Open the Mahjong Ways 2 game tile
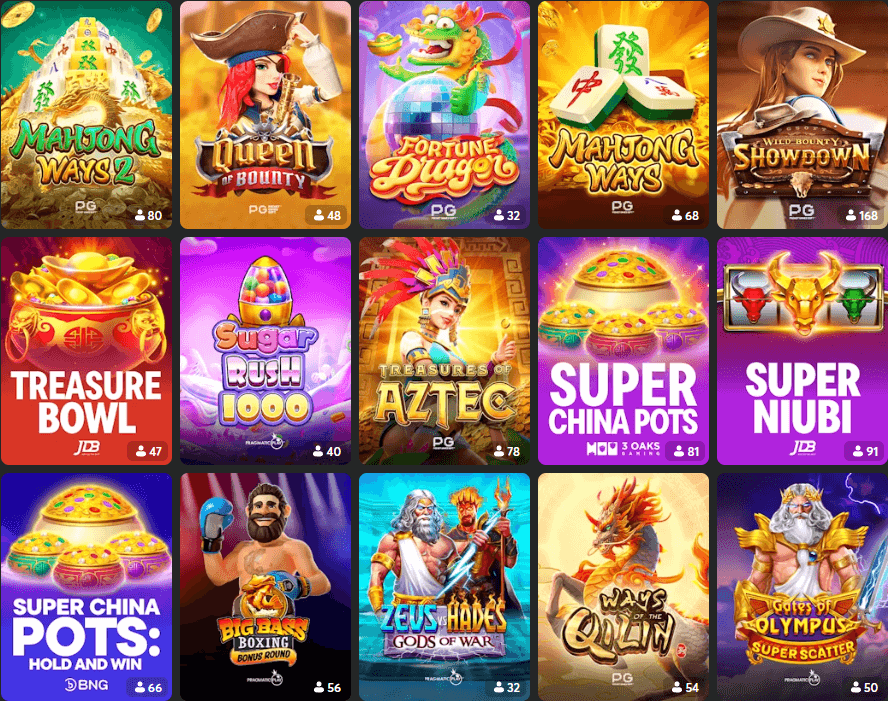 tap(86, 115)
